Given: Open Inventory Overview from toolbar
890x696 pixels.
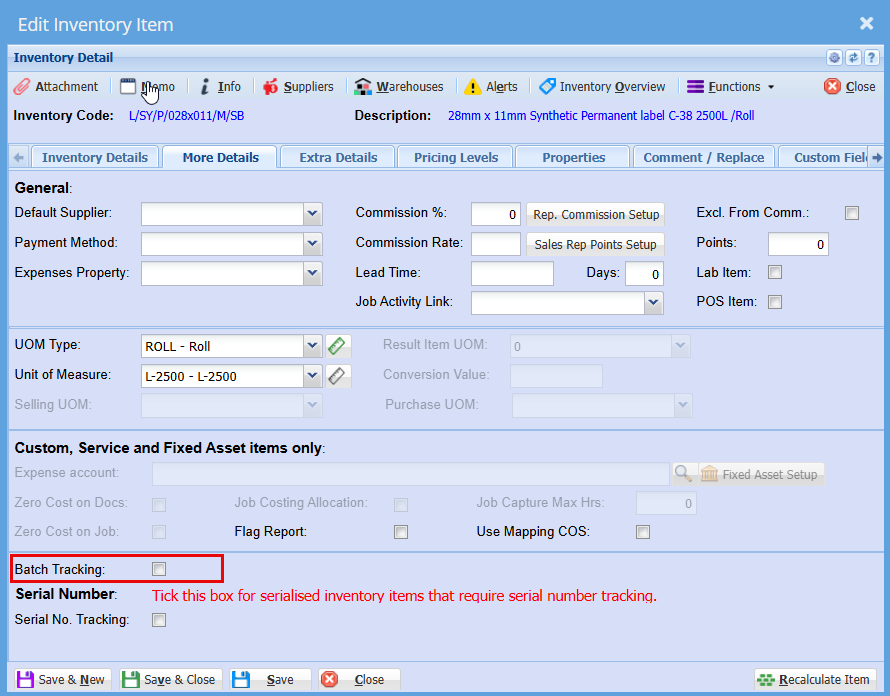Looking at the screenshot, I should point(602,87).
